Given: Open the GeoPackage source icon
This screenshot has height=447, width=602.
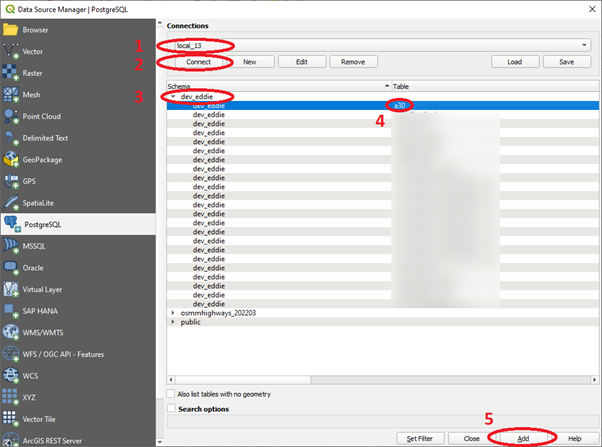Looking at the screenshot, I should point(12,159).
